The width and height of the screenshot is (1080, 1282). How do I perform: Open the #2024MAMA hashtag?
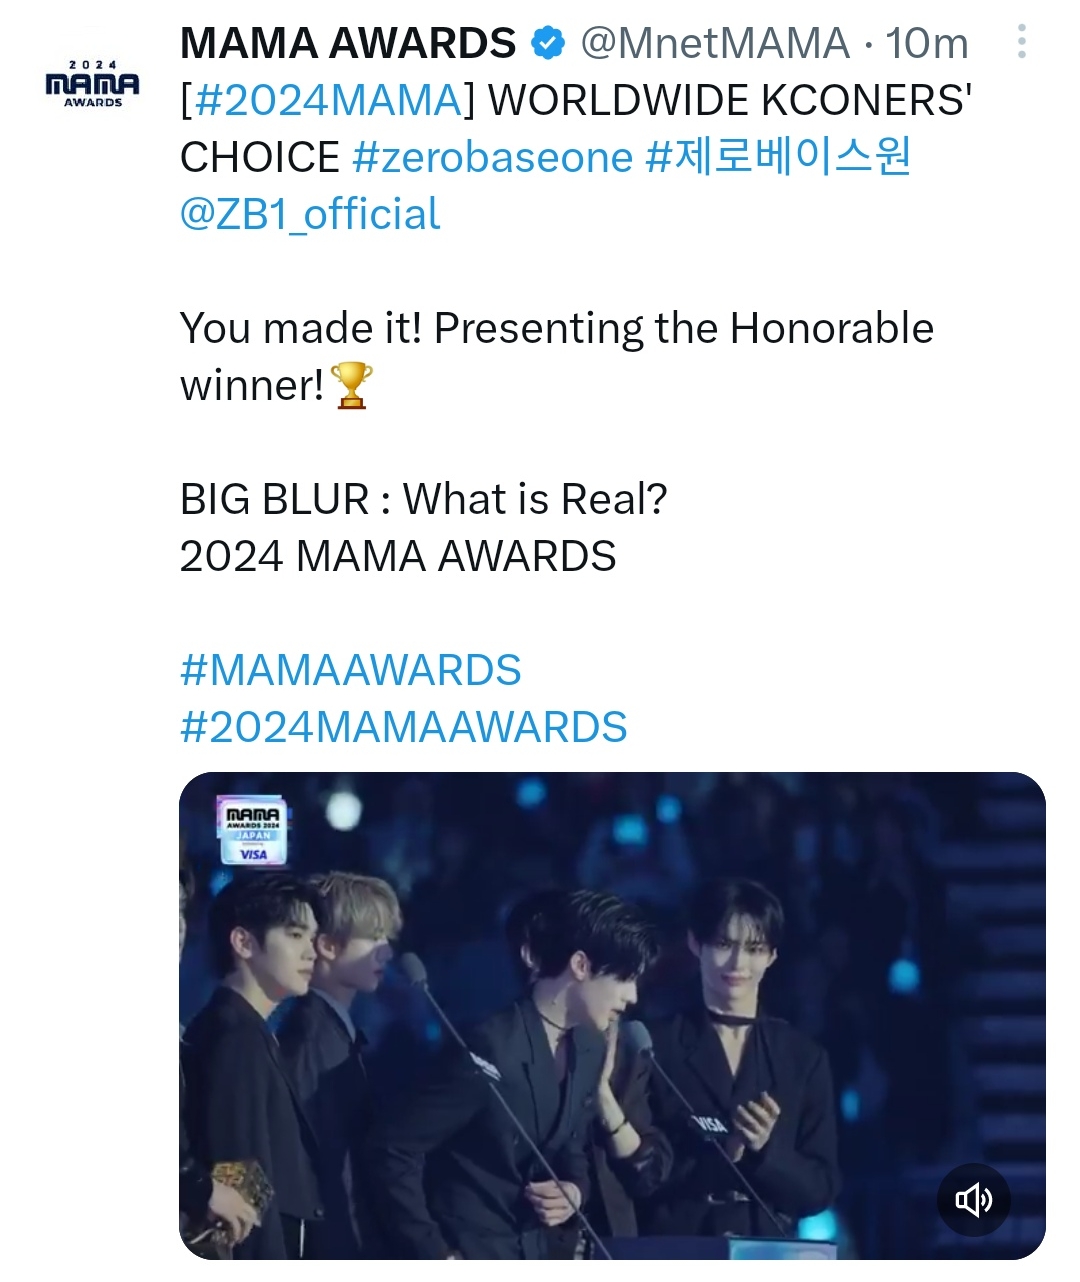click(x=327, y=100)
